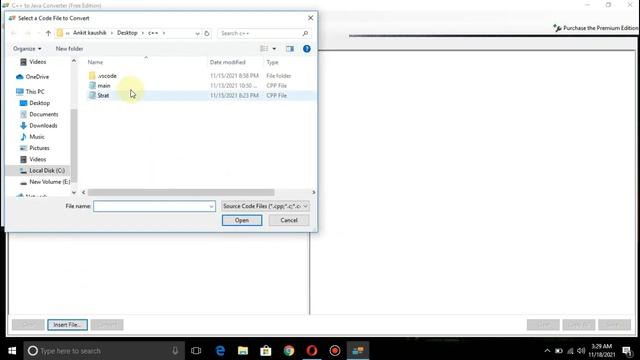Open Task View from taskbar
This screenshot has width=640, height=360.
pos(196,351)
